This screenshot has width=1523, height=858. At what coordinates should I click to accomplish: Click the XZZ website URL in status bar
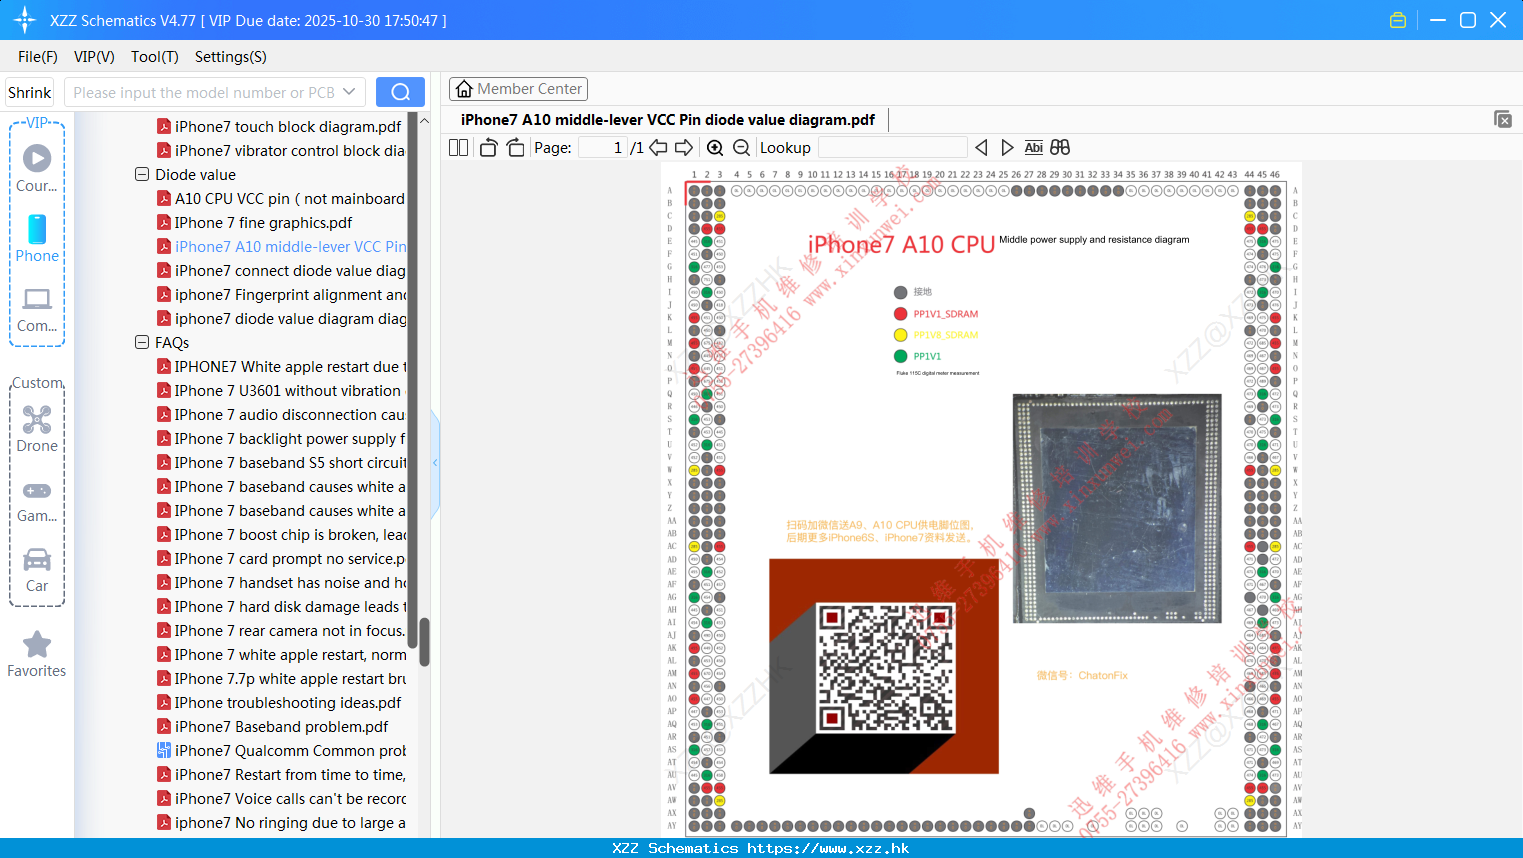[828, 848]
